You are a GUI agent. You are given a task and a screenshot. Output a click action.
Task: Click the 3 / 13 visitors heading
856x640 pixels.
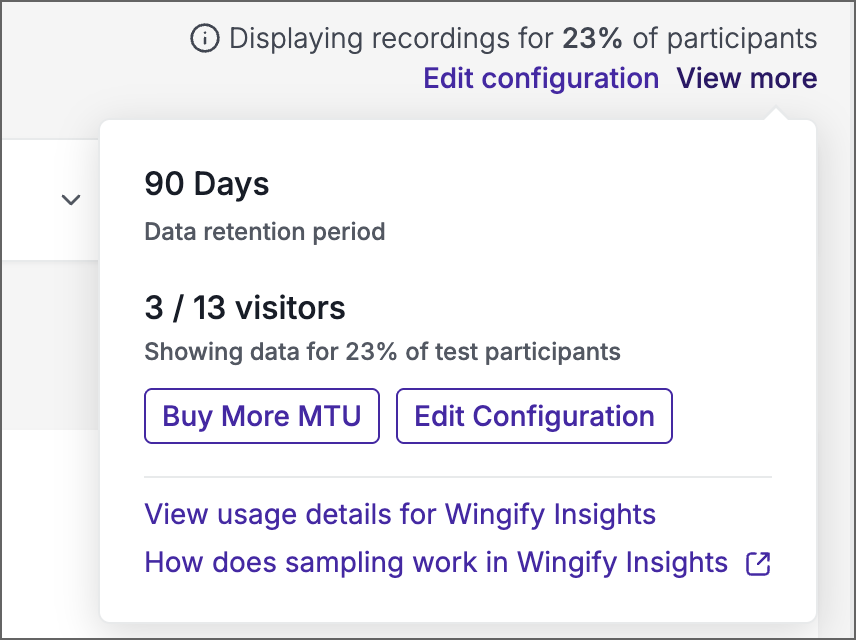tap(245, 307)
